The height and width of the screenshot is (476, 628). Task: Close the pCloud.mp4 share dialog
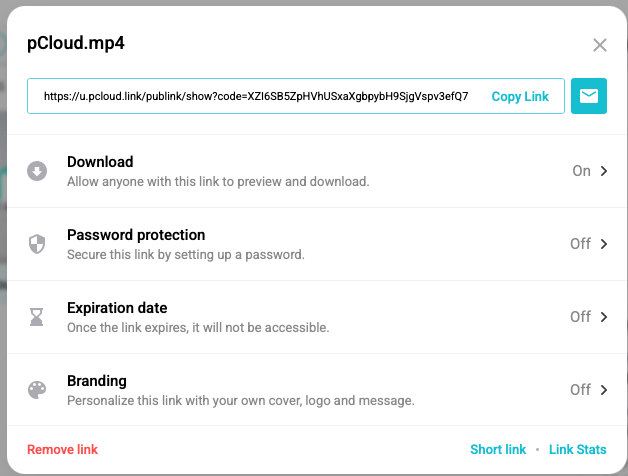pos(600,45)
